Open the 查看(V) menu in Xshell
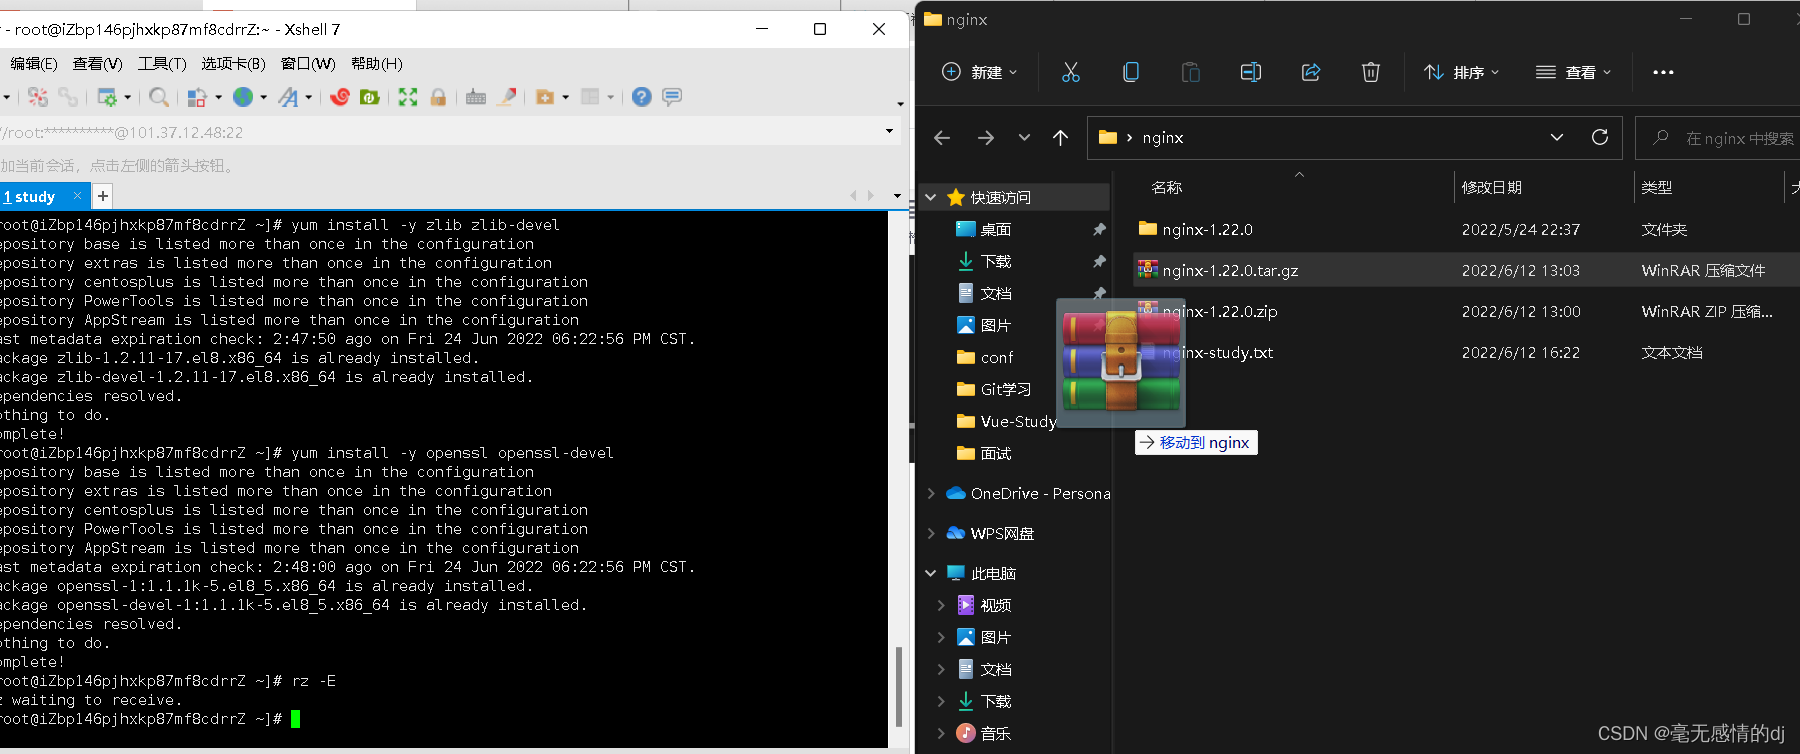The width and height of the screenshot is (1800, 754). (97, 63)
